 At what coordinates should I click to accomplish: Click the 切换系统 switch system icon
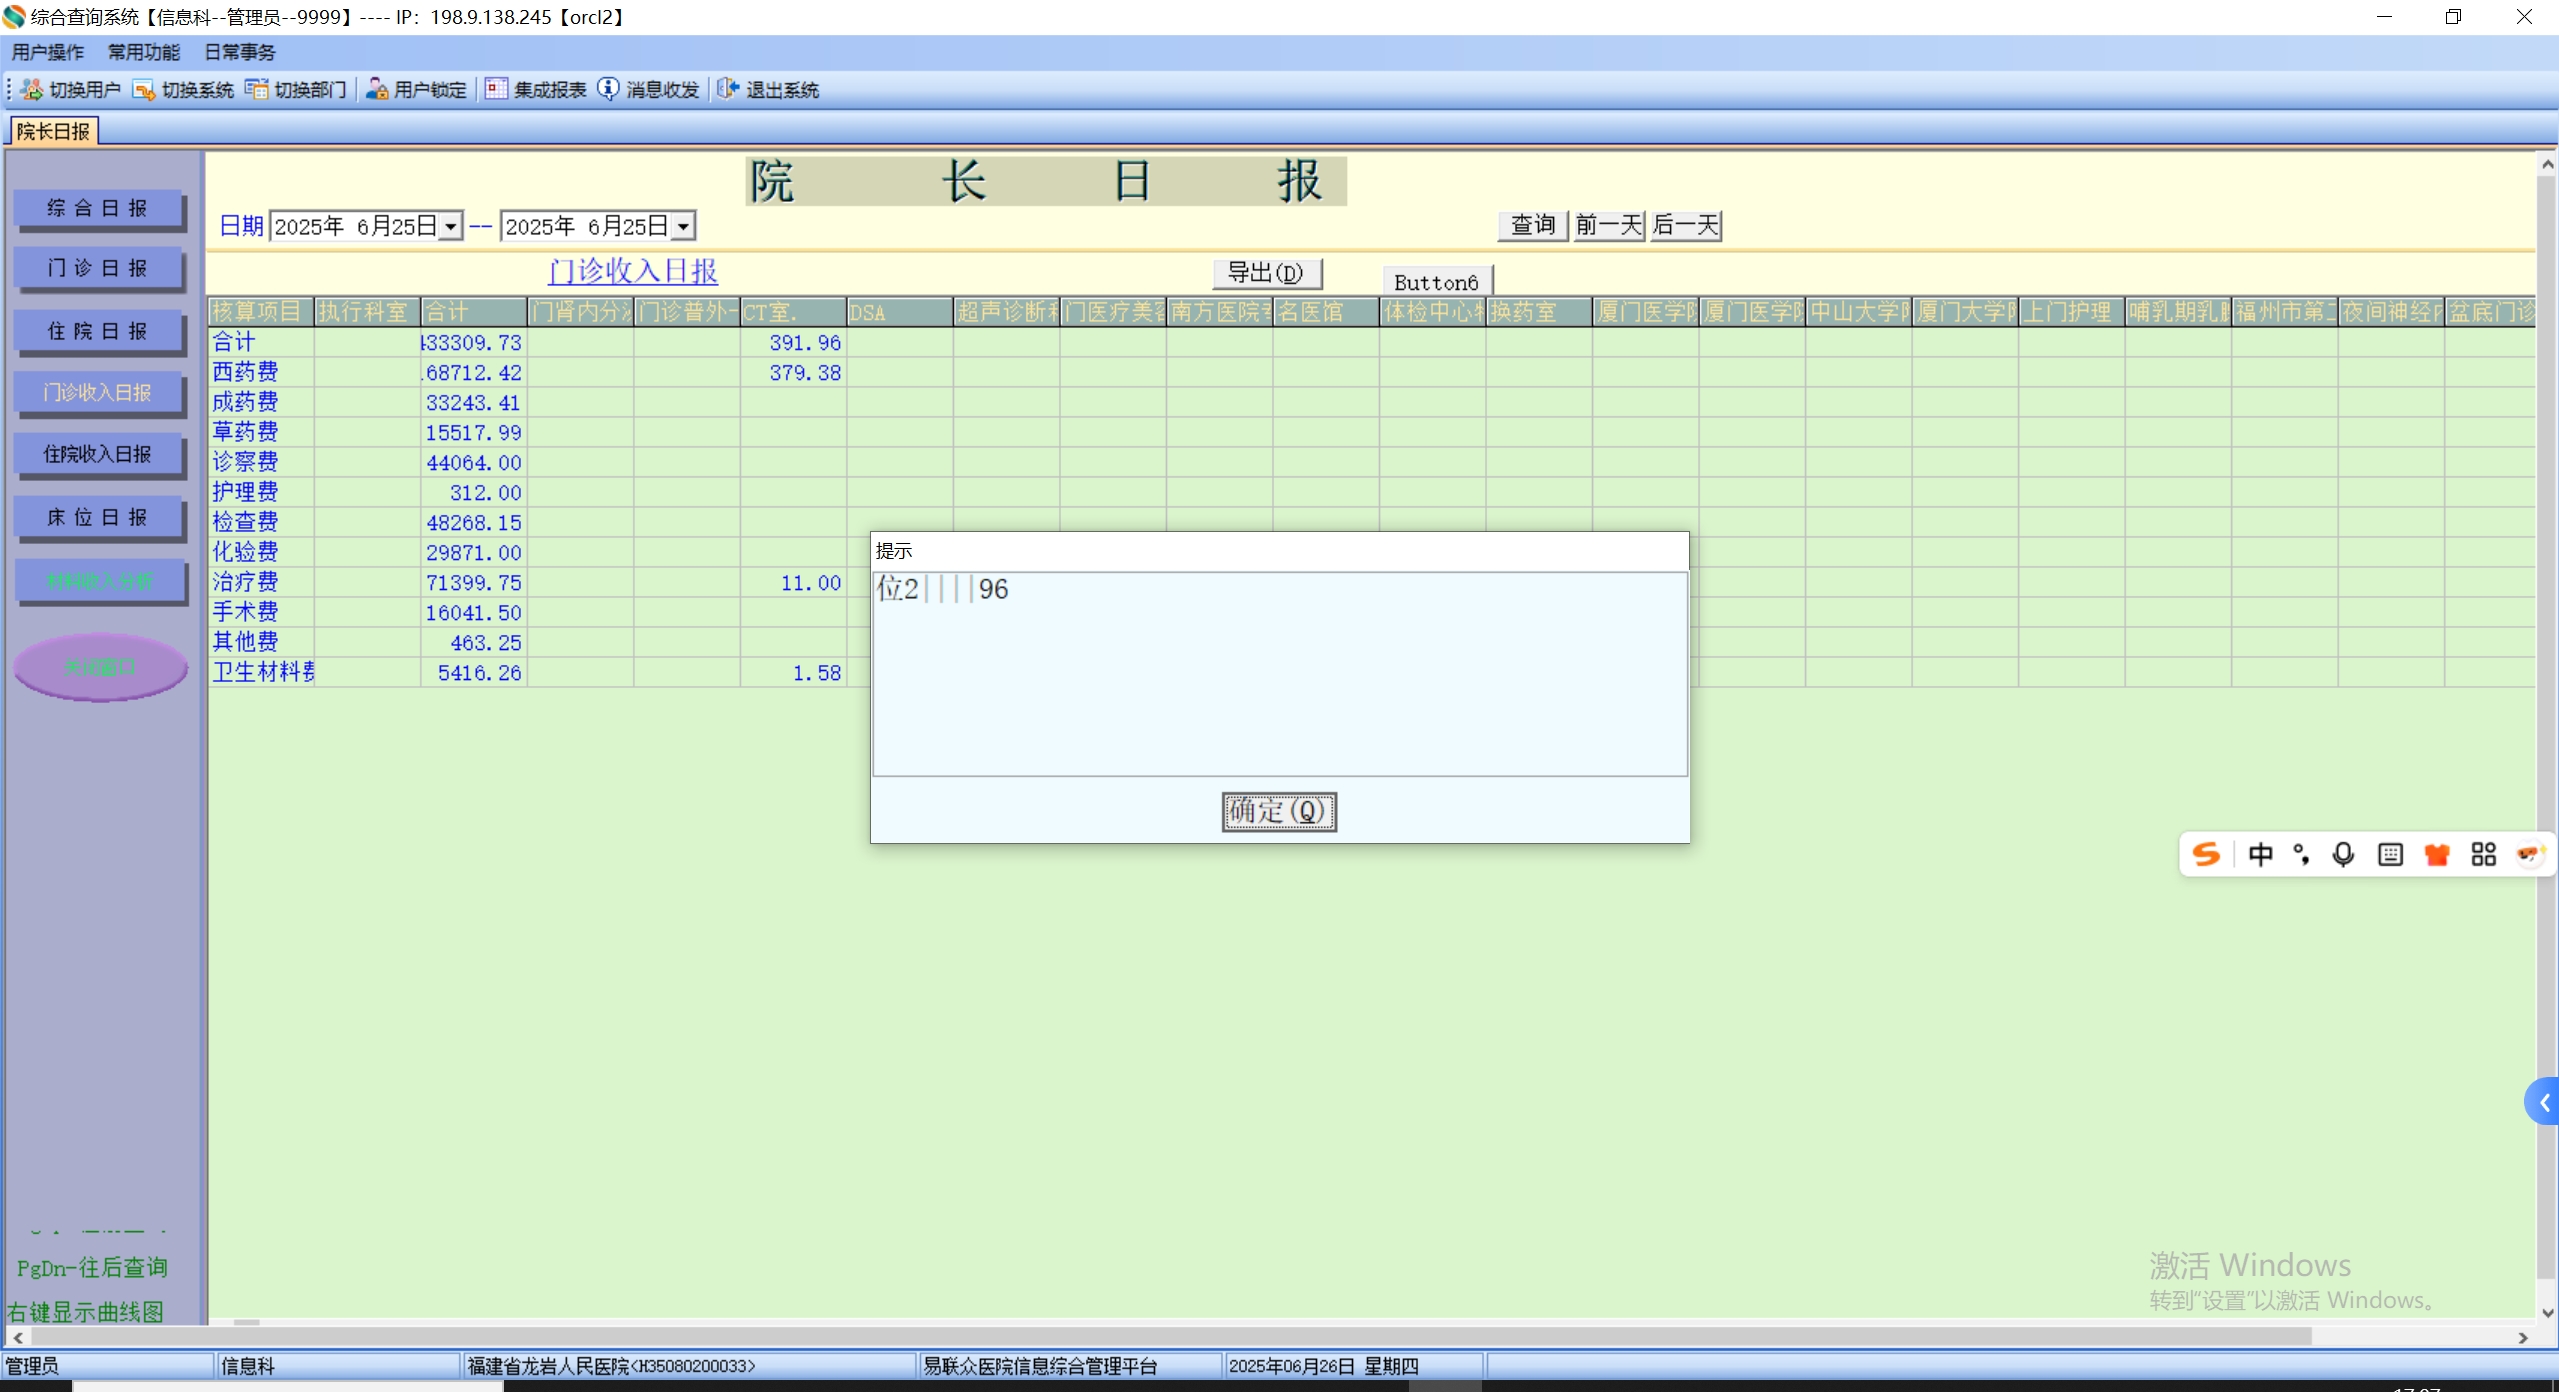click(x=144, y=90)
